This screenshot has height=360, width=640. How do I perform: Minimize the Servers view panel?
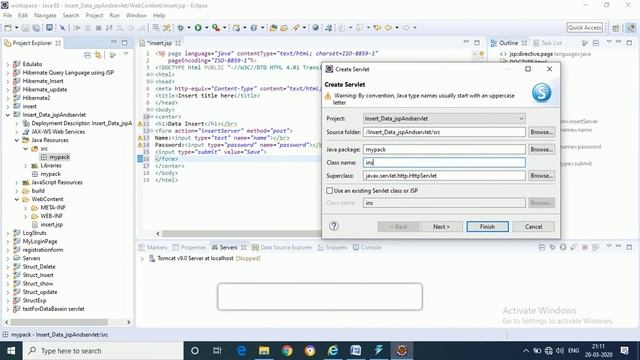[x=618, y=247]
